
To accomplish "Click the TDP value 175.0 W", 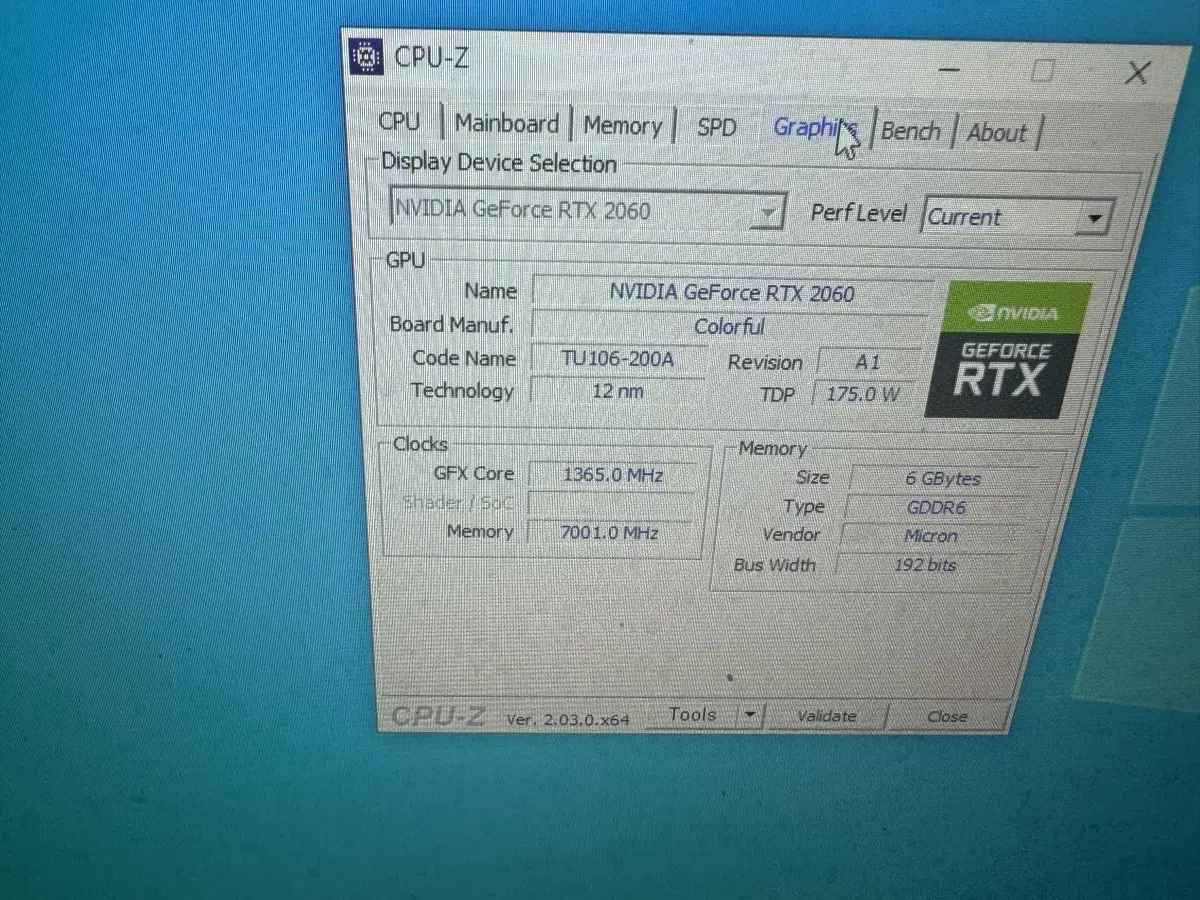I will [862, 394].
